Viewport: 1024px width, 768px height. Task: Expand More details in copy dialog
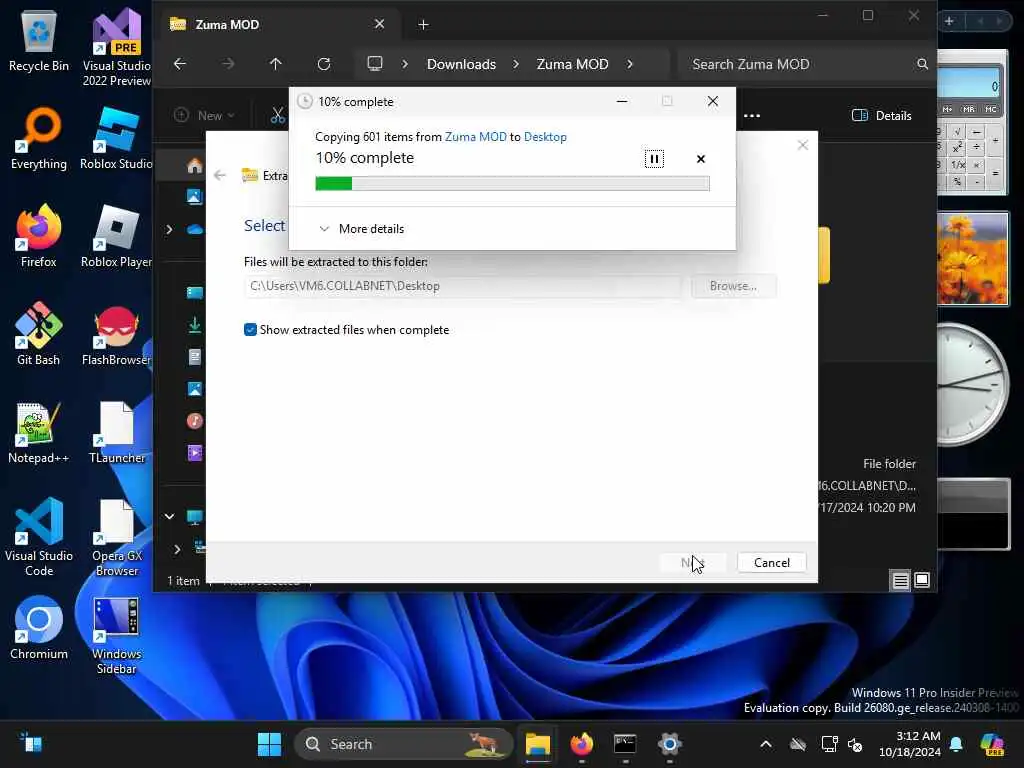361,229
